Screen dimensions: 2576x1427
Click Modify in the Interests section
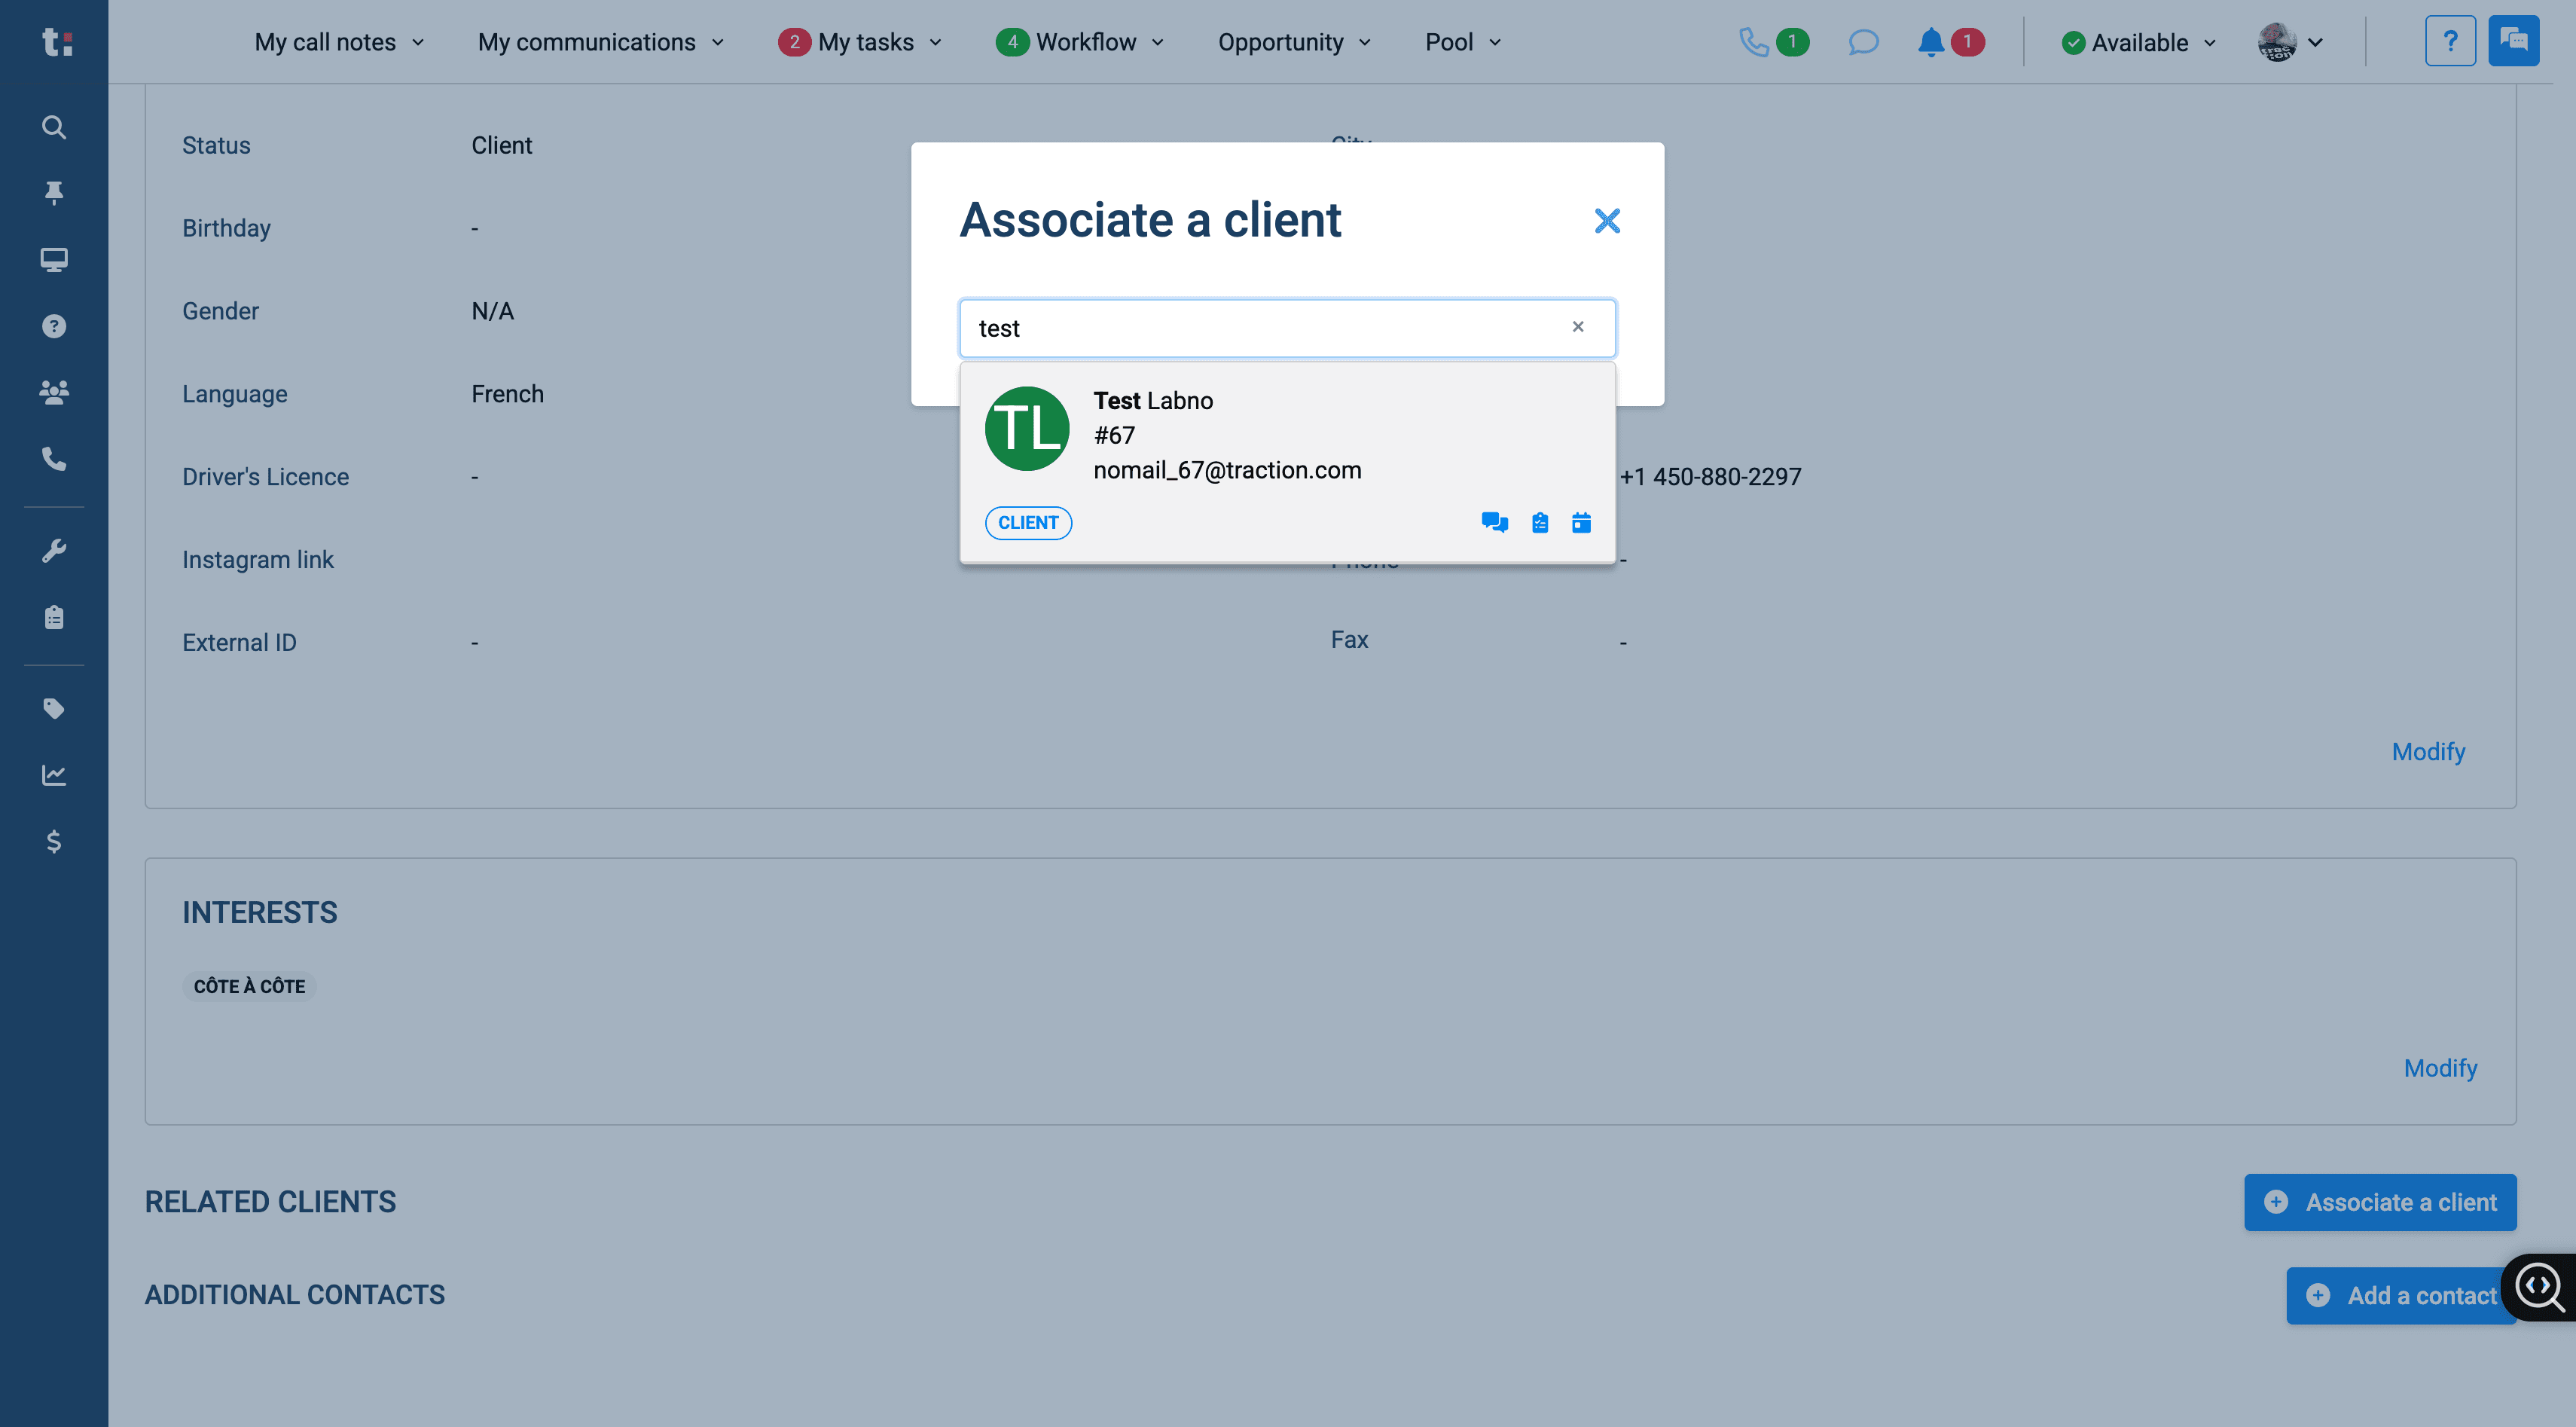pyautogui.click(x=2440, y=1068)
